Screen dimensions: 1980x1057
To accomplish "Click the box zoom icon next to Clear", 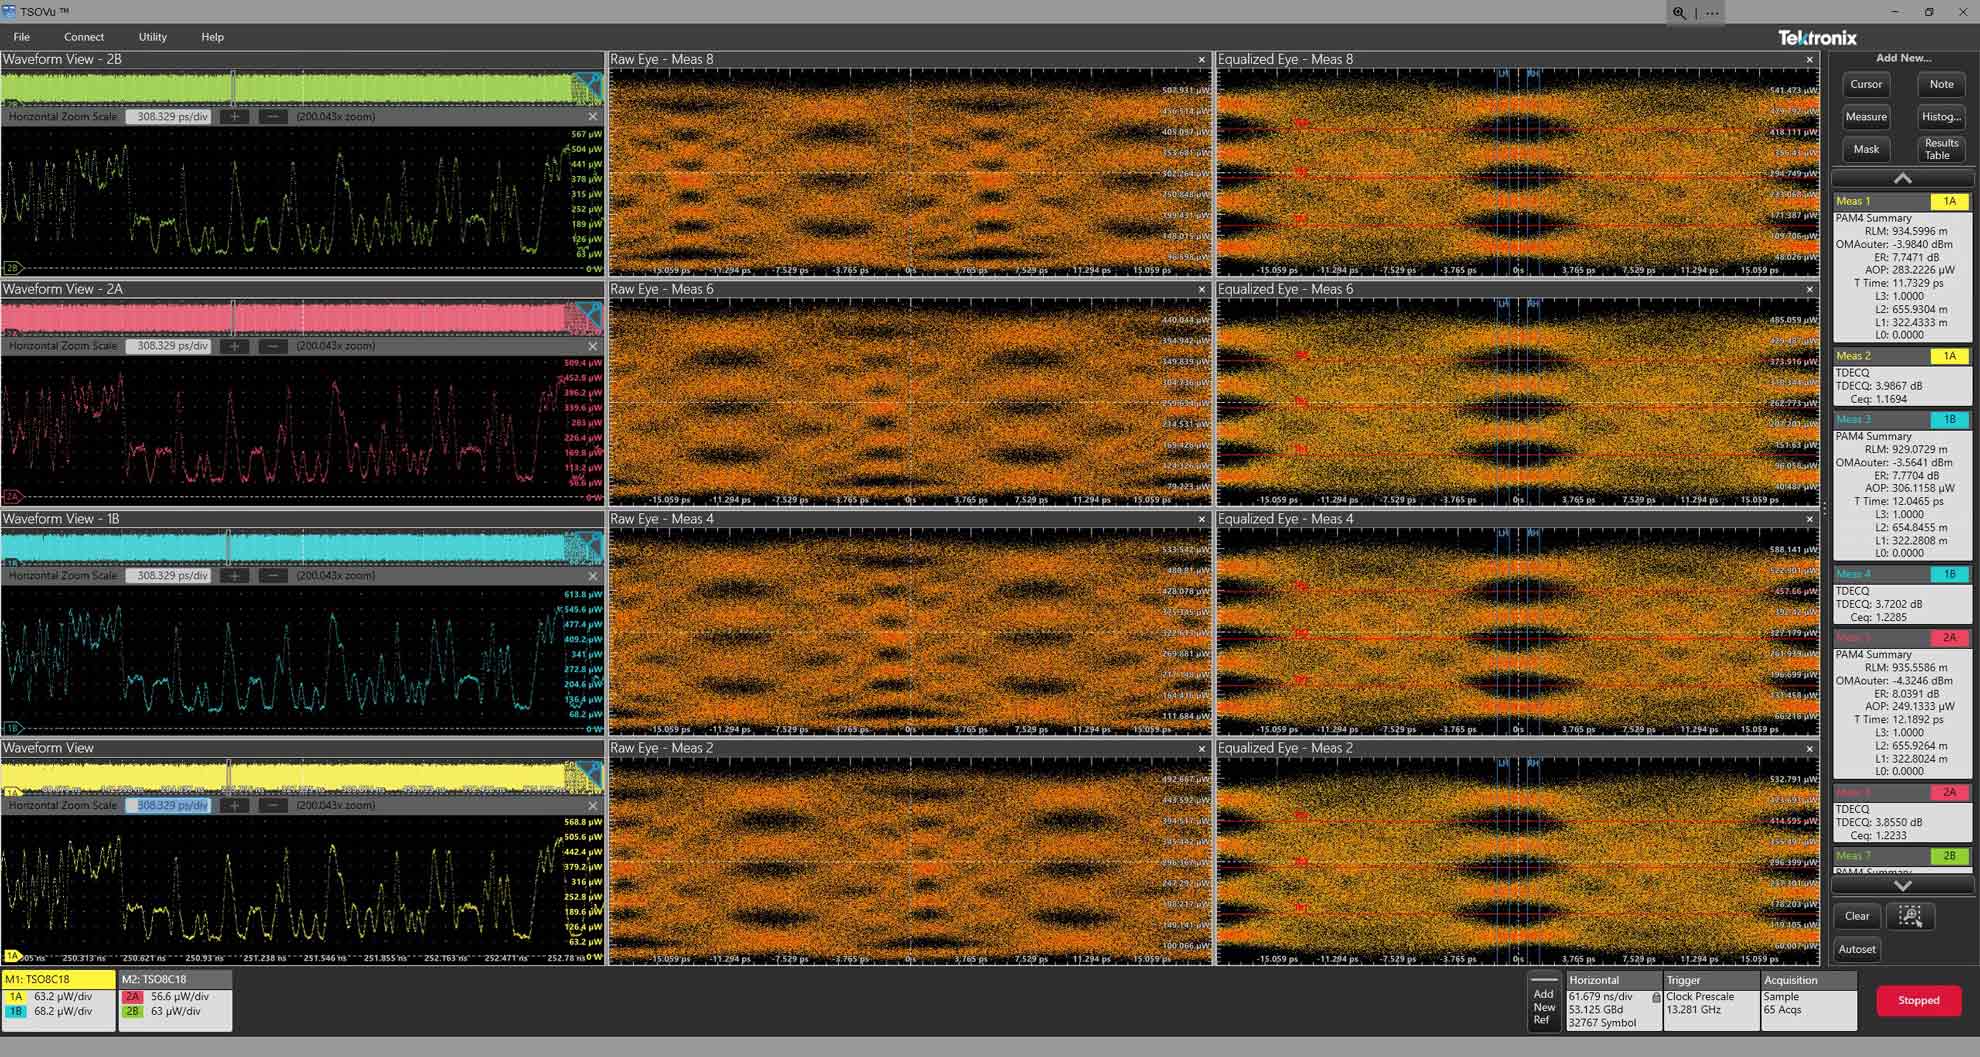I will [x=1910, y=916].
